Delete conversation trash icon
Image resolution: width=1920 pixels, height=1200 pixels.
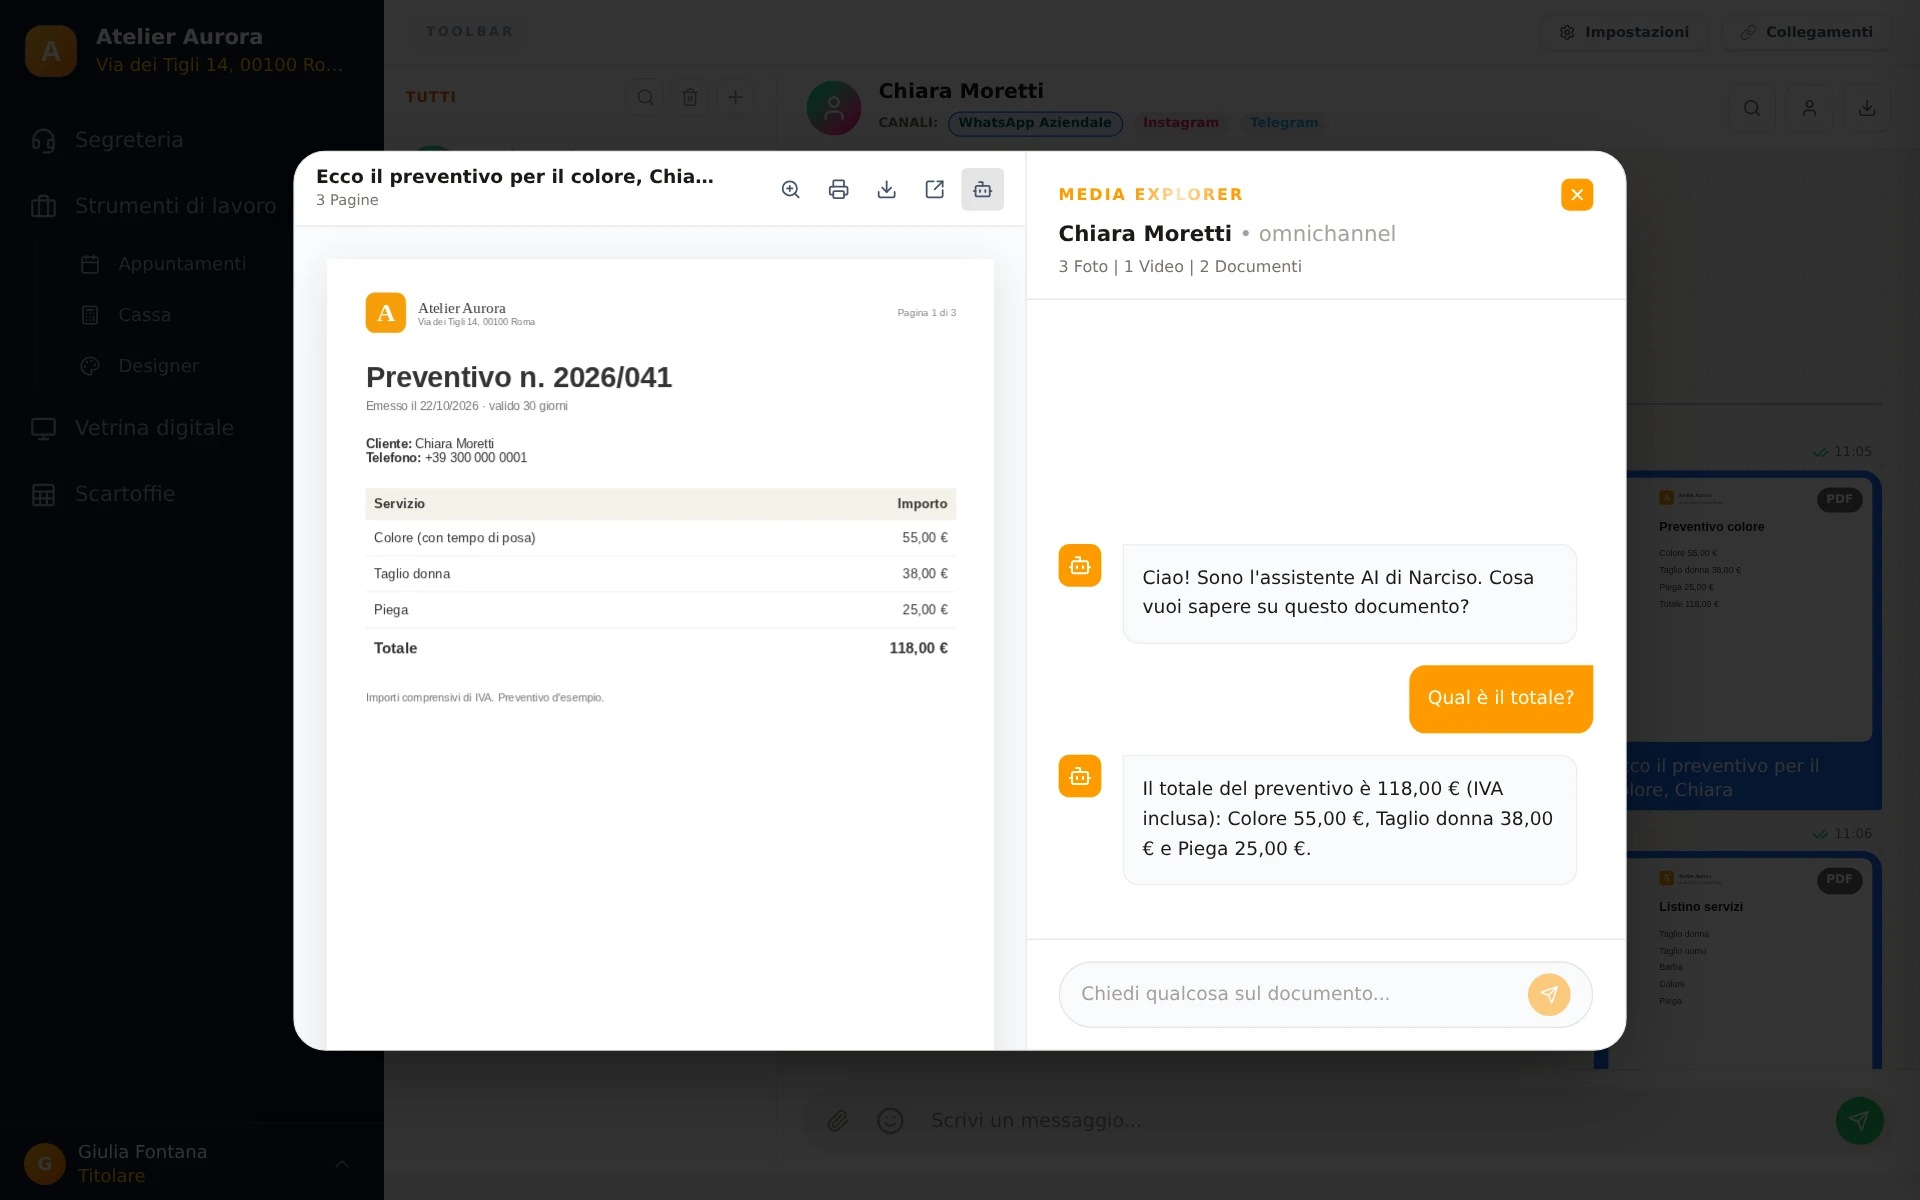[x=690, y=97]
